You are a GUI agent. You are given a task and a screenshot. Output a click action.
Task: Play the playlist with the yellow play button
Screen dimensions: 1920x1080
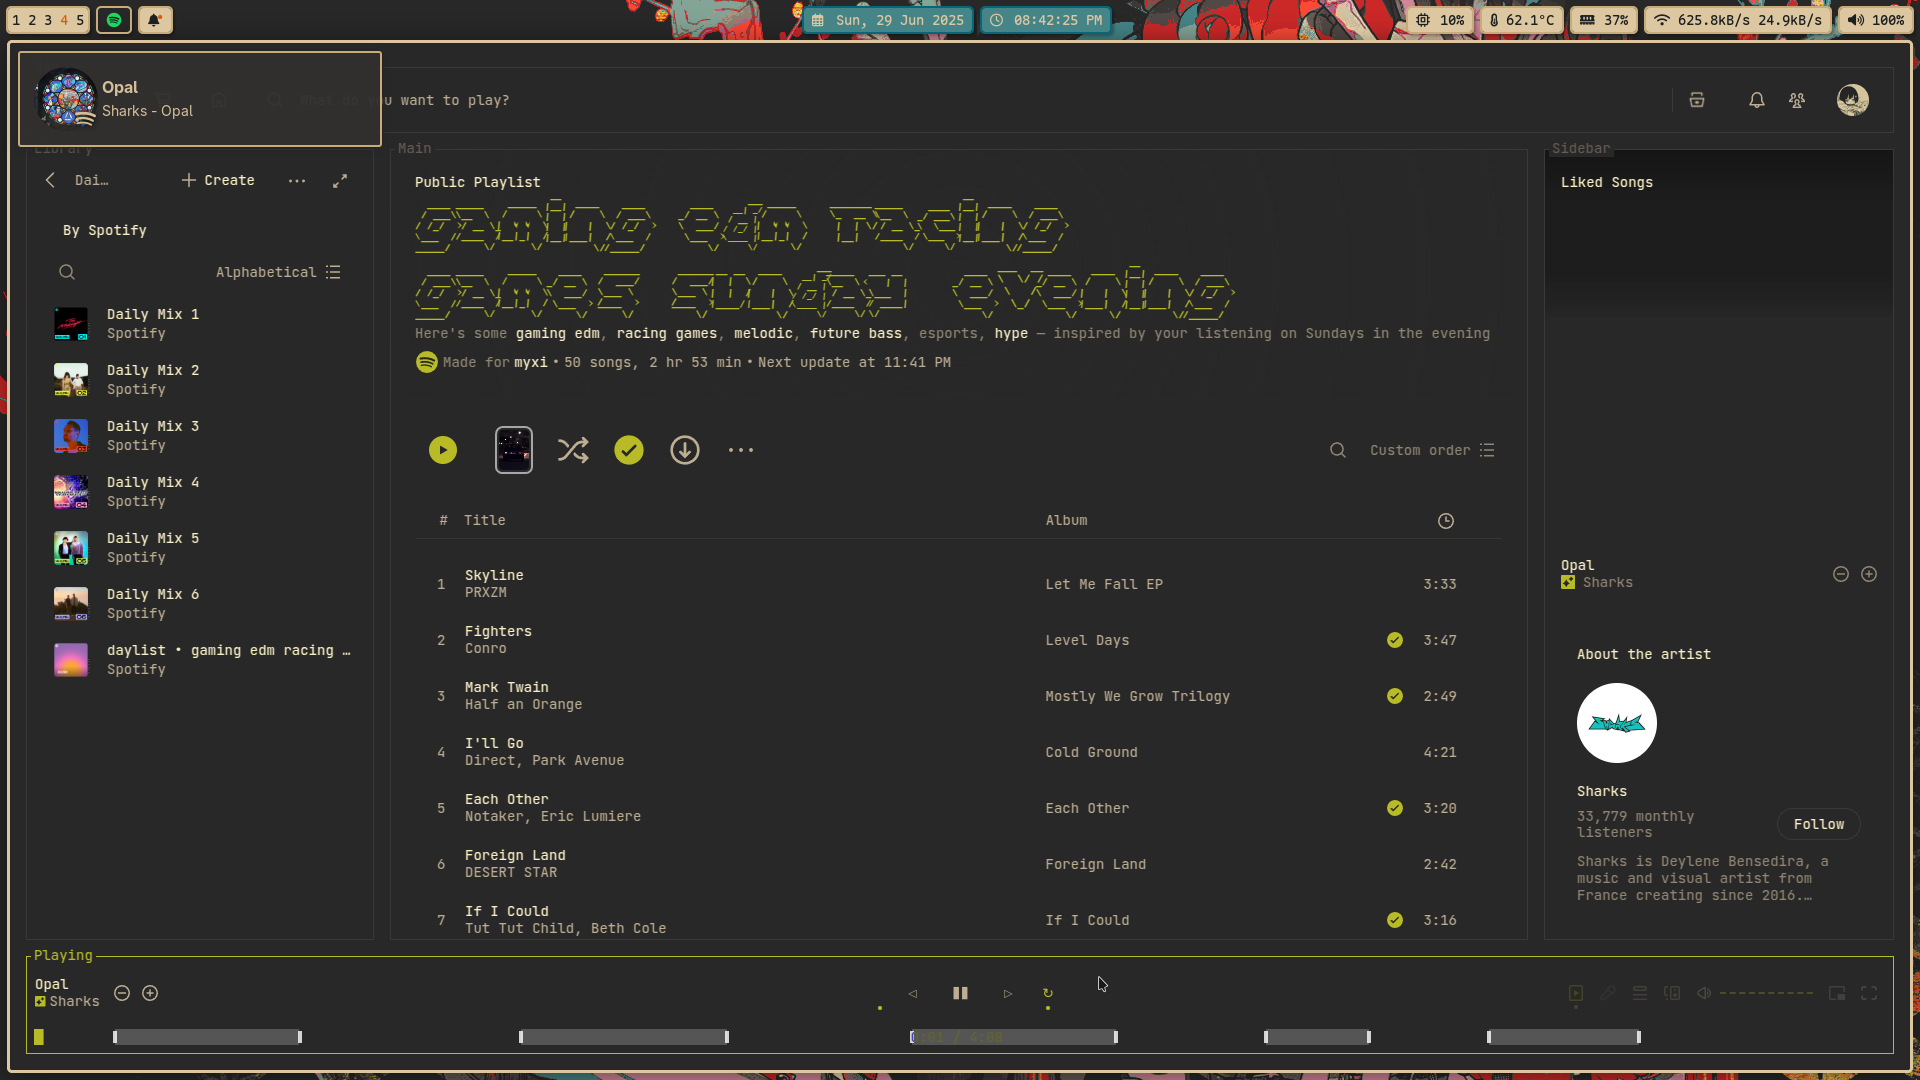click(x=443, y=450)
